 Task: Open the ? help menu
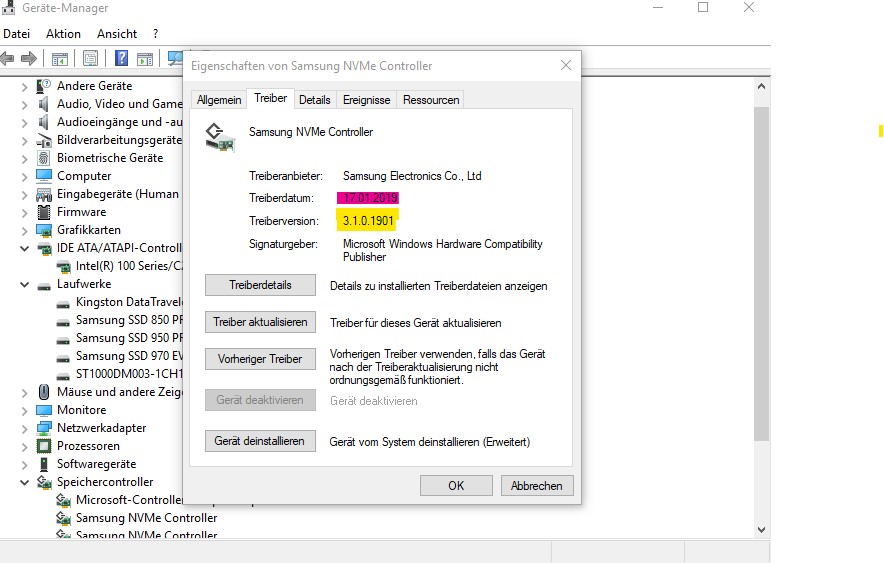point(156,34)
